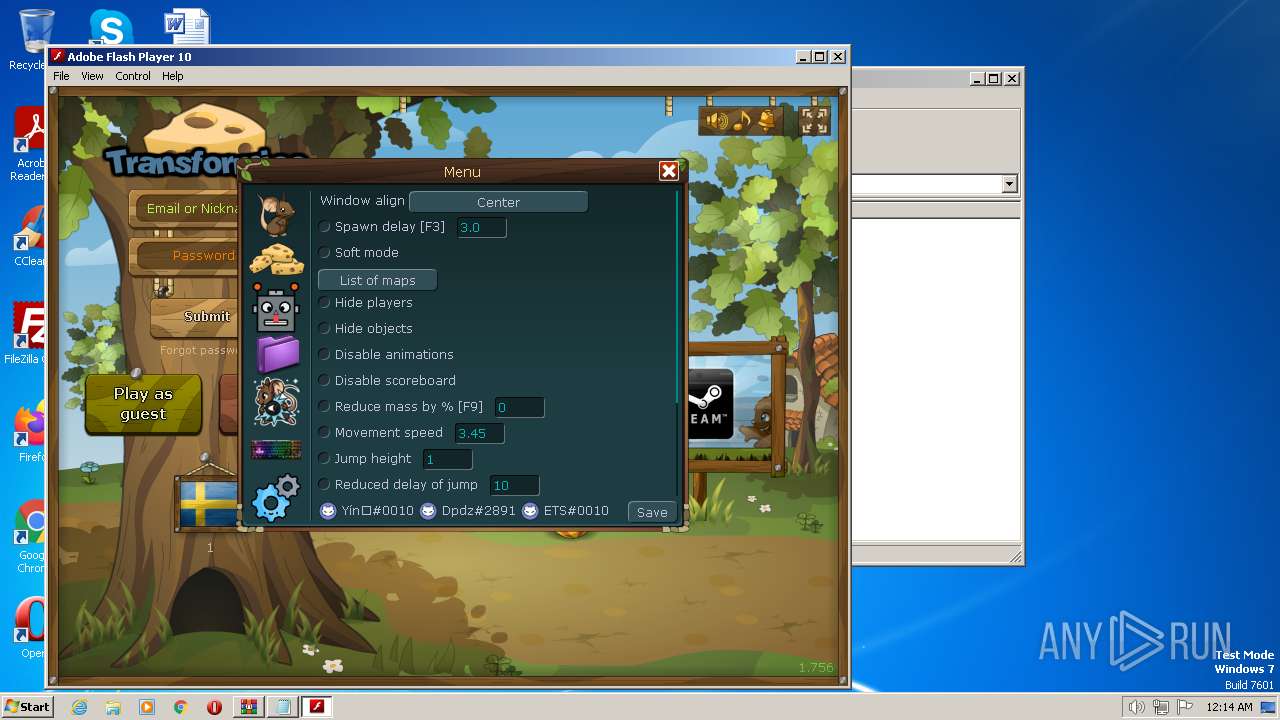This screenshot has width=1280, height=720.
Task: Click the Steam logo sign
Action: (x=710, y=404)
